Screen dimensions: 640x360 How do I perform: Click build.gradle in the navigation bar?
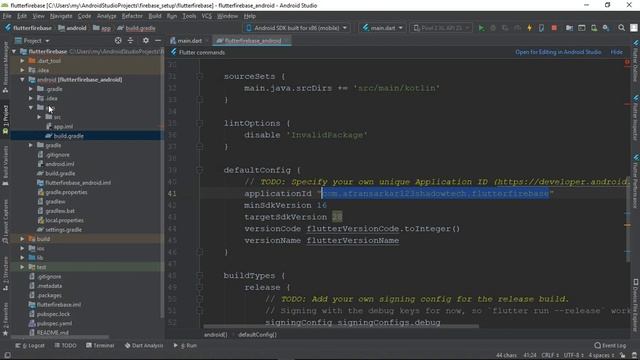[136, 28]
